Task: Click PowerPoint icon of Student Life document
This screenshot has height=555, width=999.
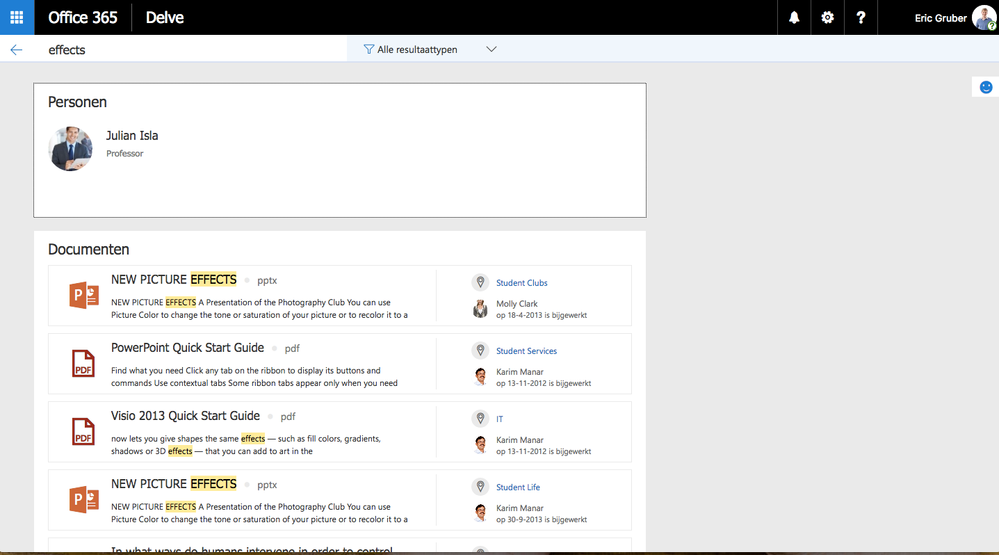Action: (x=83, y=500)
